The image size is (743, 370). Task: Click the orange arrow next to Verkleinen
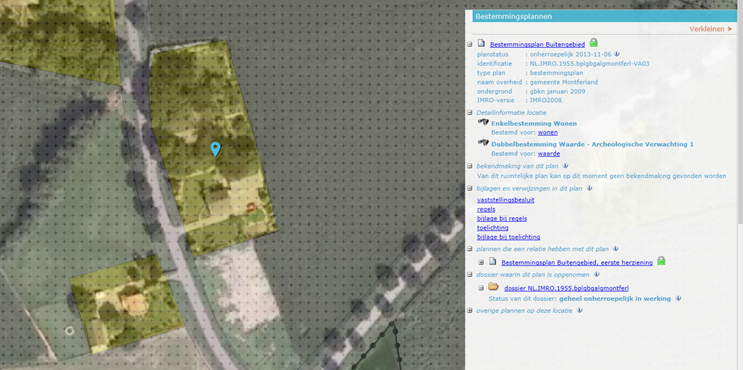pos(730,29)
